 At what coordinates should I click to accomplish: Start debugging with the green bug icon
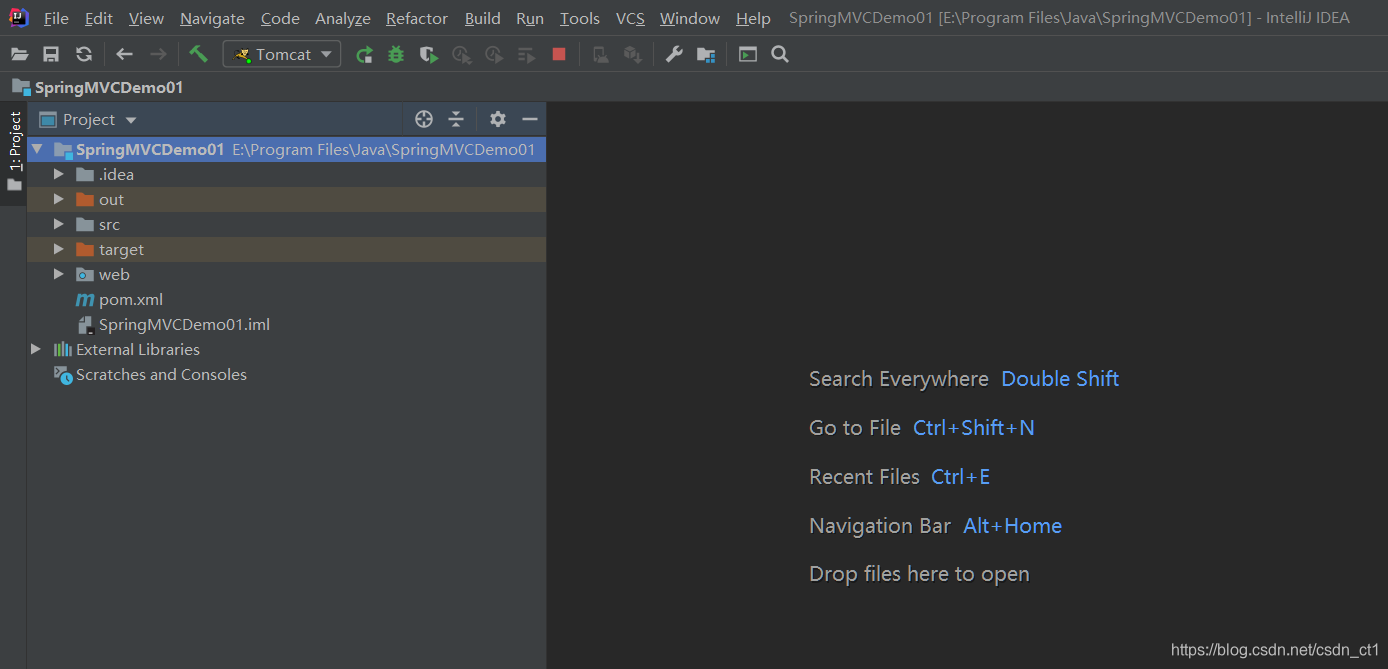click(396, 55)
